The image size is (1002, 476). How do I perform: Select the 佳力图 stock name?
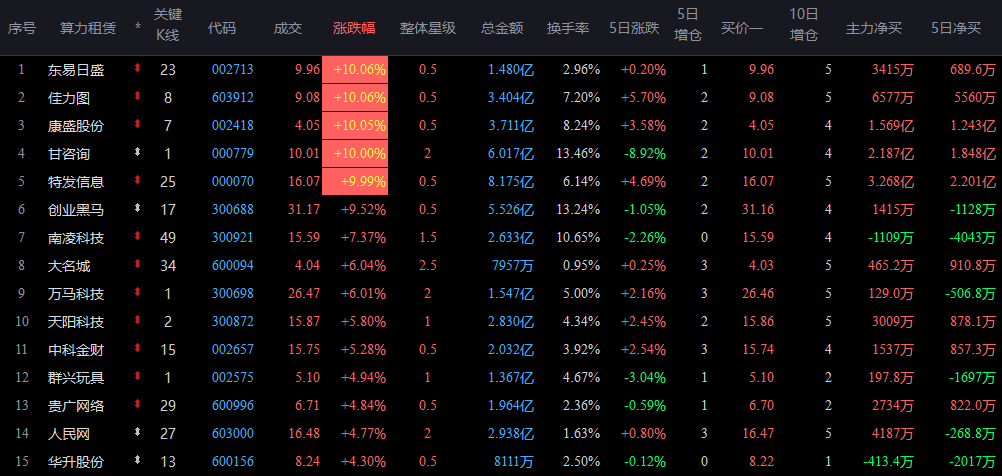(x=68, y=98)
